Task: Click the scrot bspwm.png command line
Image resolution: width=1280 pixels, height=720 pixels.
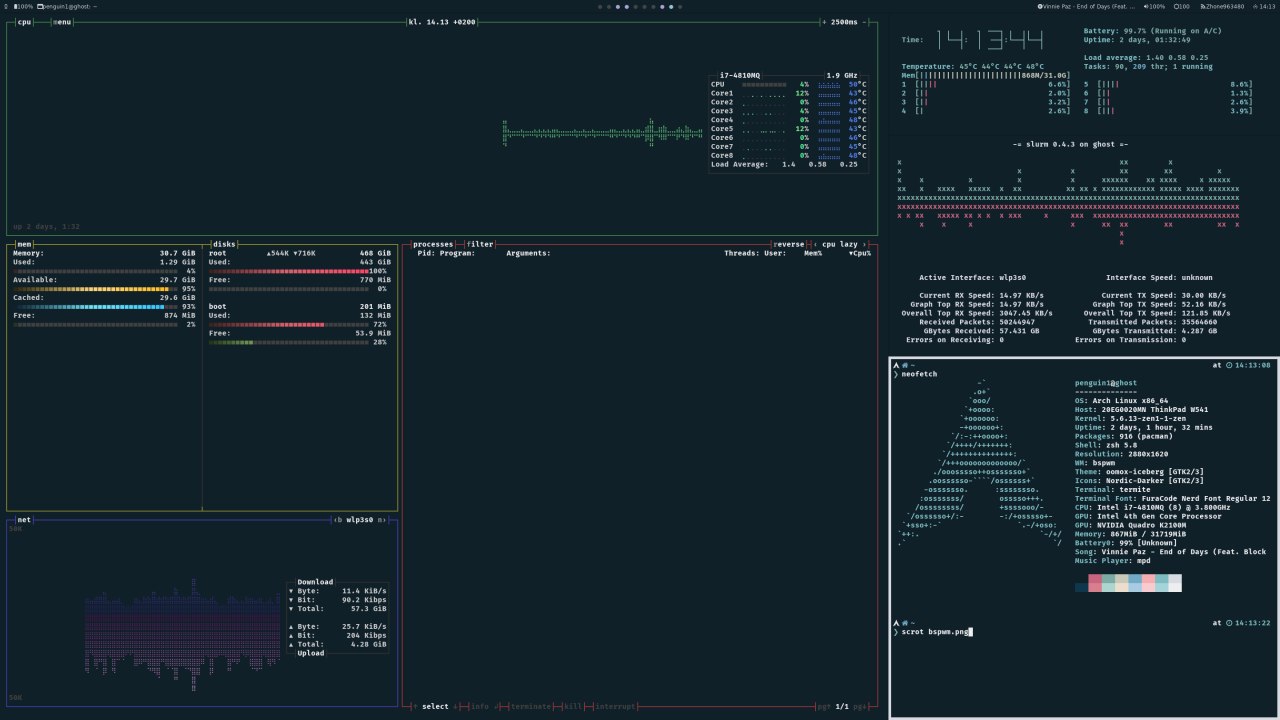Action: point(935,632)
